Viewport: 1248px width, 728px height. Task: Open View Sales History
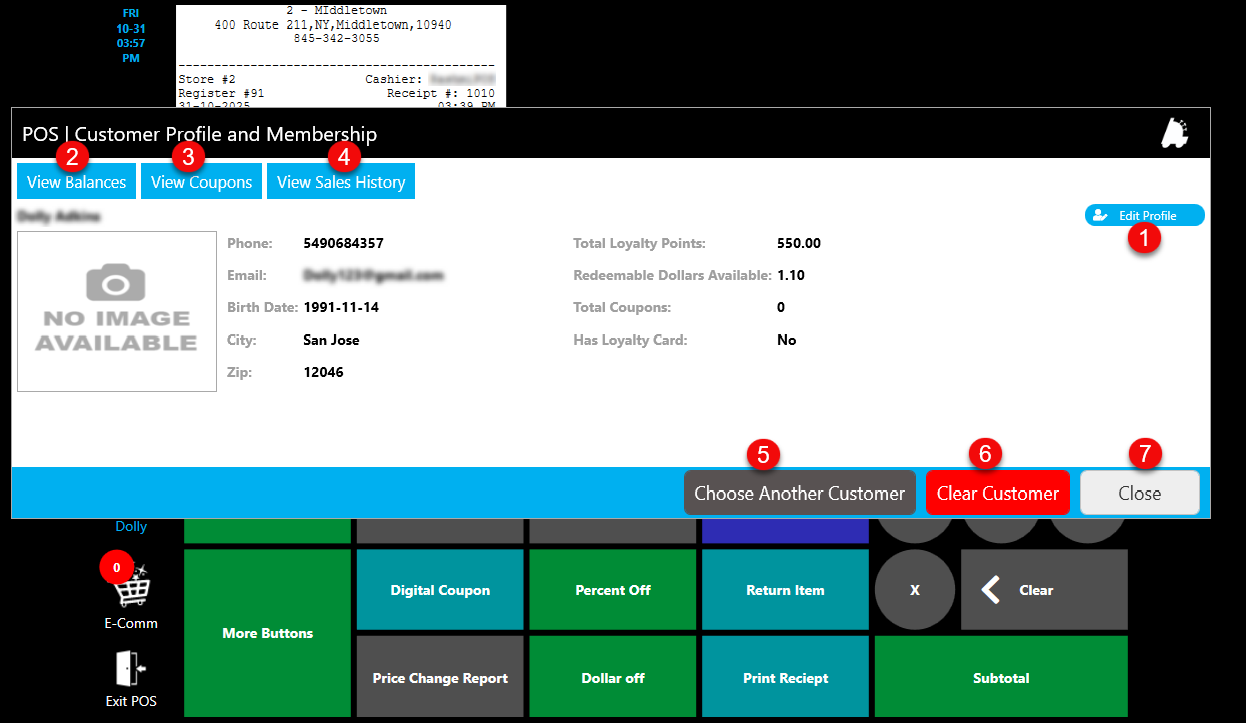[x=340, y=182]
